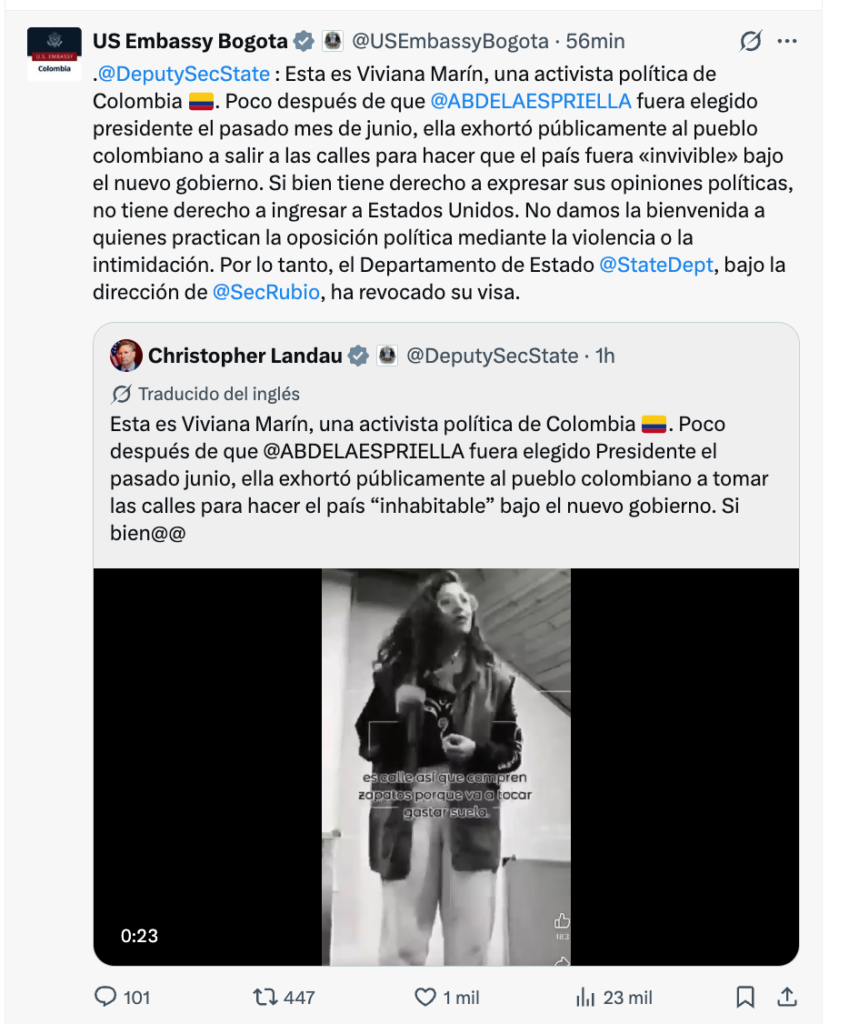
Task: Repost using the retweet arrows icon
Action: click(265, 997)
